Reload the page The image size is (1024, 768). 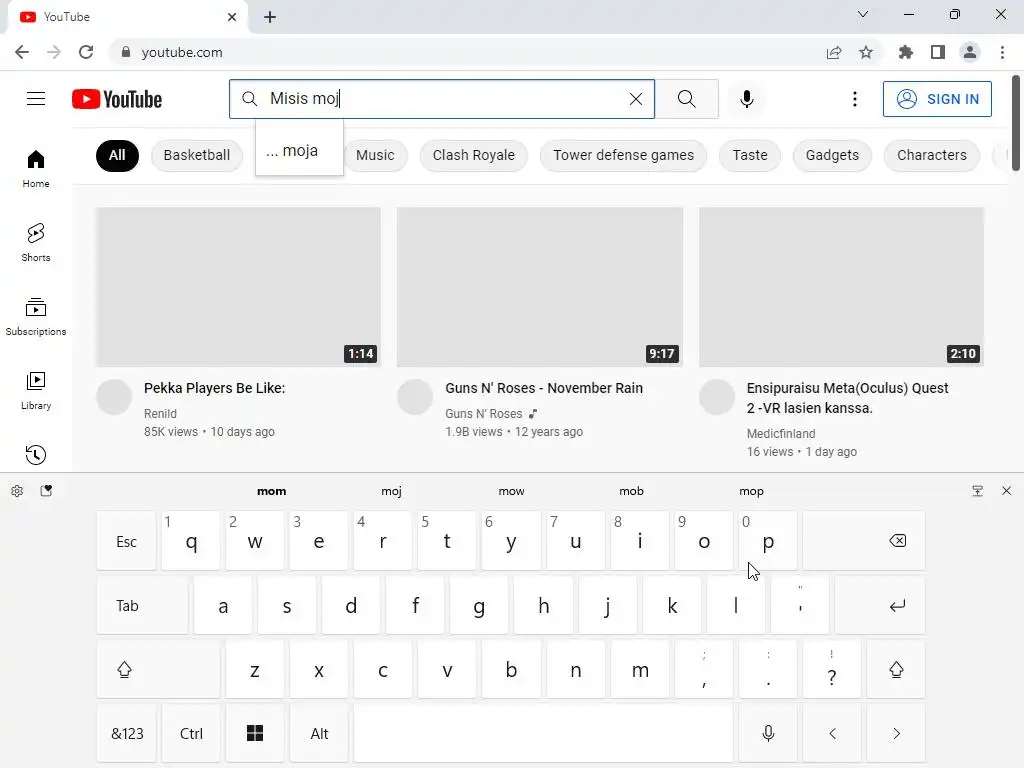(86, 52)
